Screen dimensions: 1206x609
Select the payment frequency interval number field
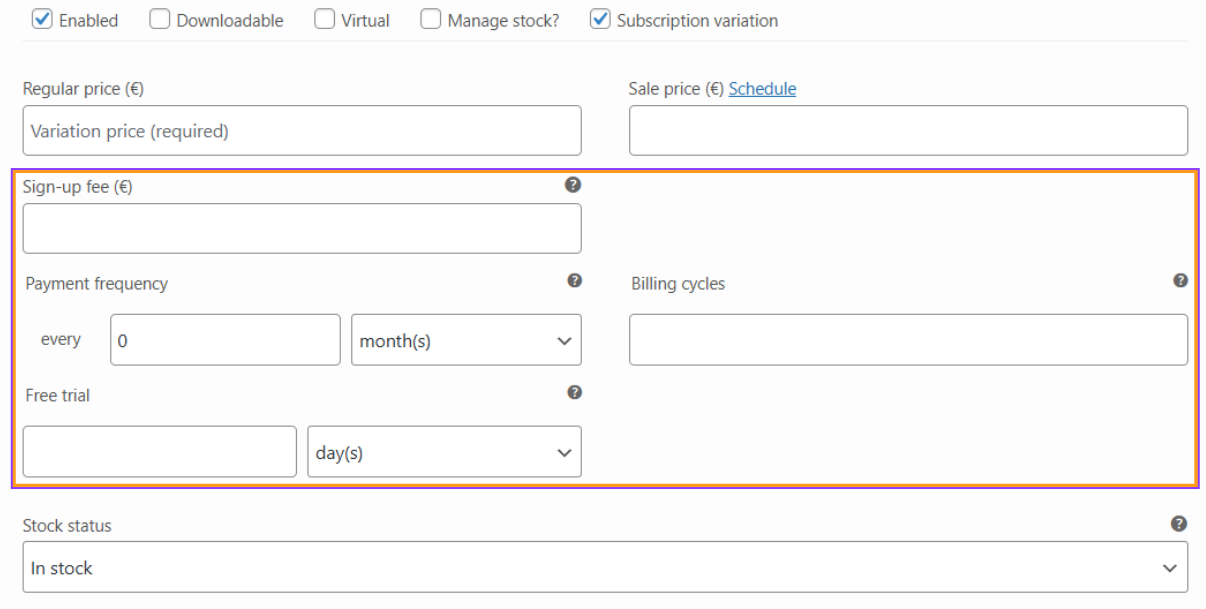(225, 341)
